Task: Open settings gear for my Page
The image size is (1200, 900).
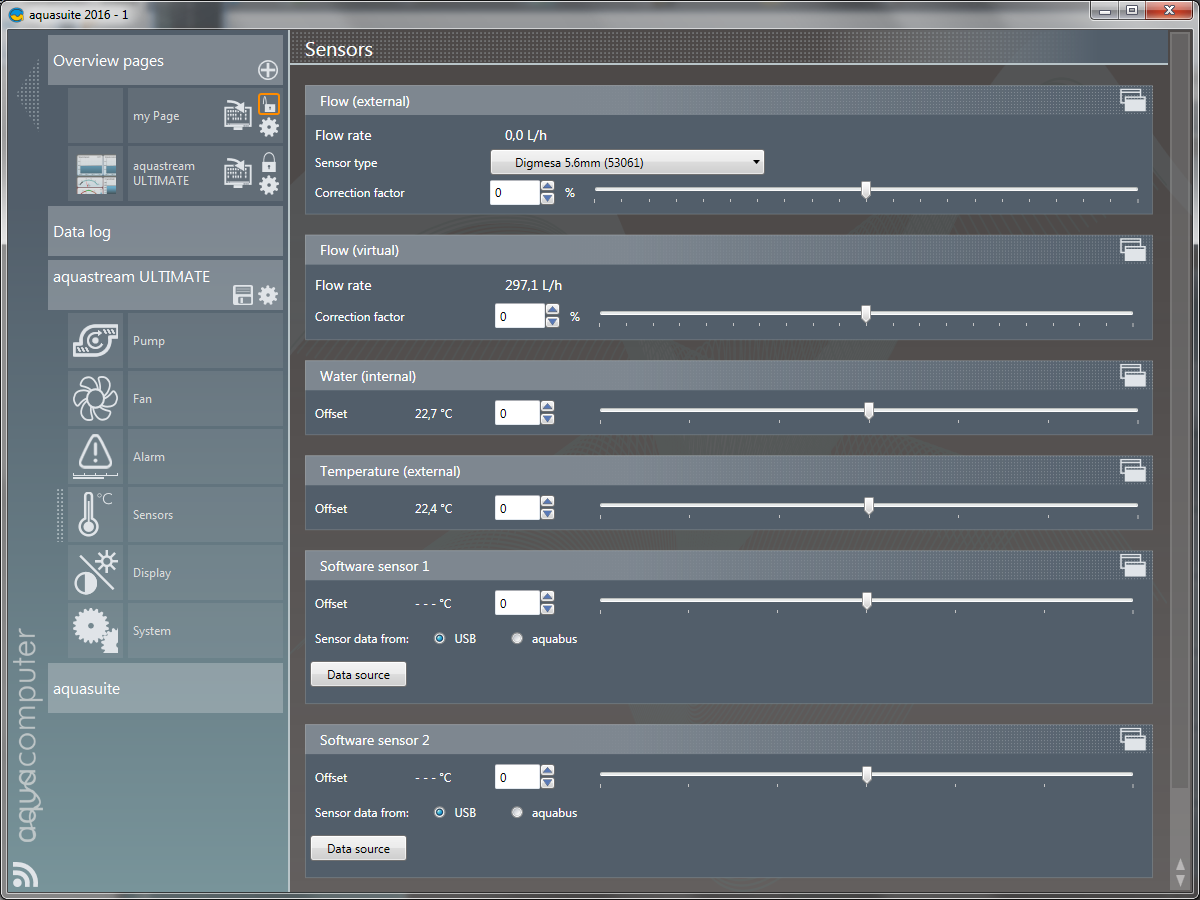Action: point(269,128)
